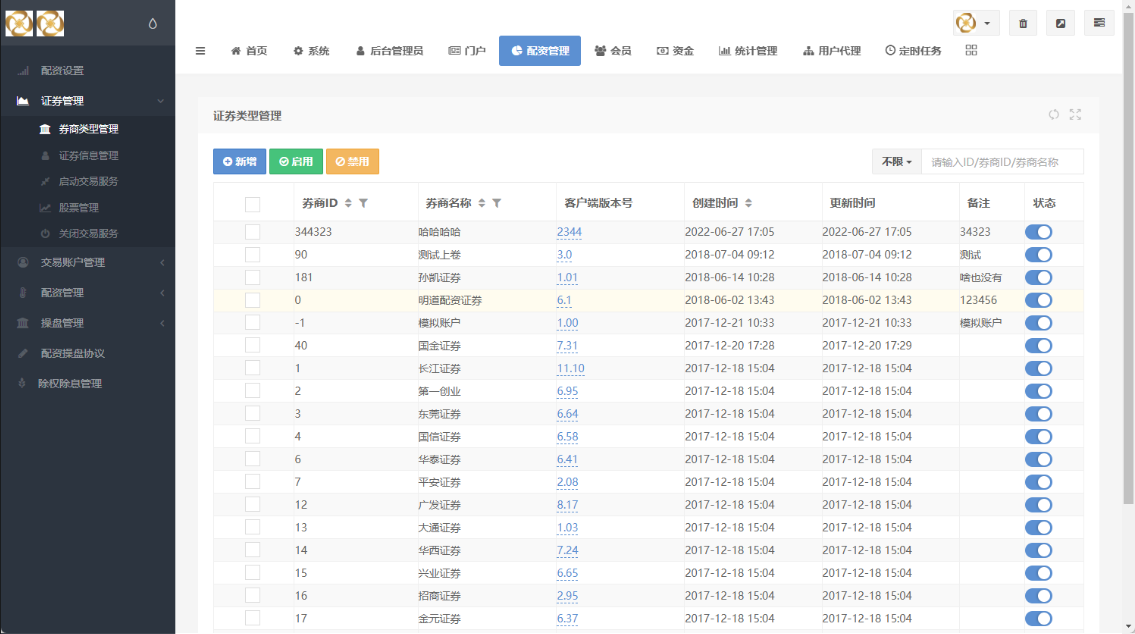Open 股票管理 in the sidebar
This screenshot has width=1135, height=634.
click(x=88, y=207)
